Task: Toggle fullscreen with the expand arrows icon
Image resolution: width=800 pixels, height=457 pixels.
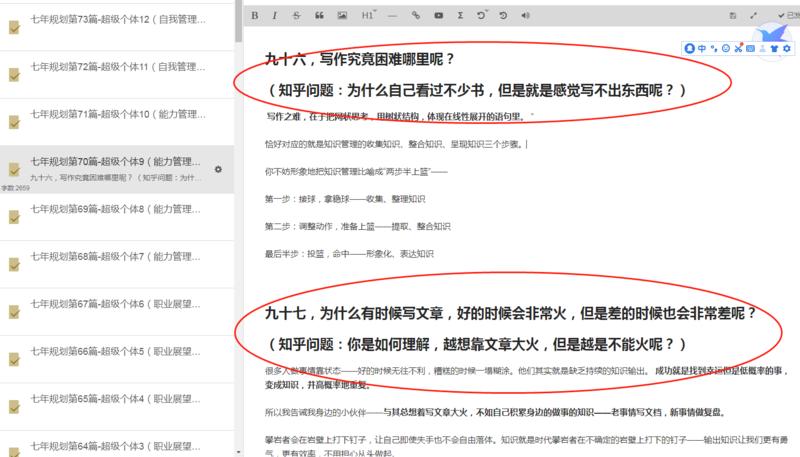Action: click(x=754, y=15)
